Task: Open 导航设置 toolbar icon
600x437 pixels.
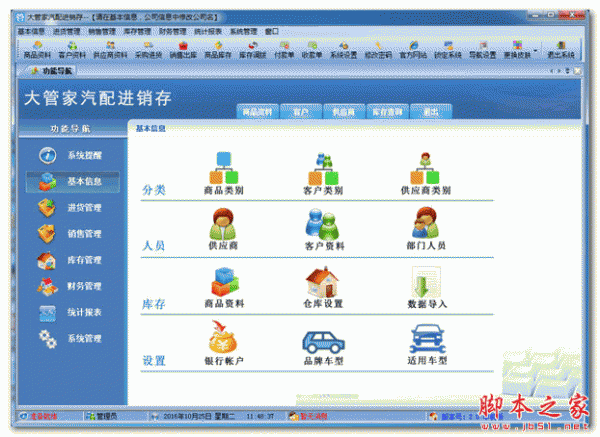Action: [483, 51]
